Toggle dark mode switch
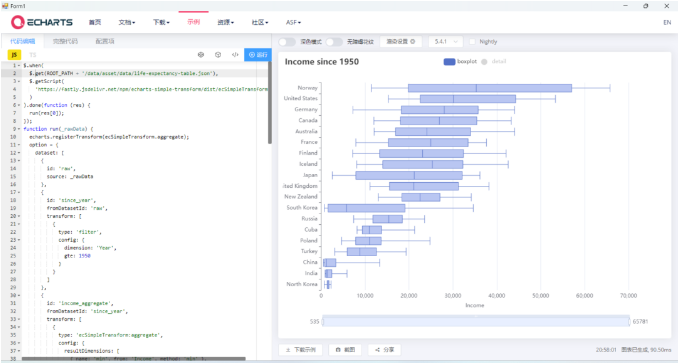The height and width of the screenshot is (363, 679). click(x=286, y=42)
